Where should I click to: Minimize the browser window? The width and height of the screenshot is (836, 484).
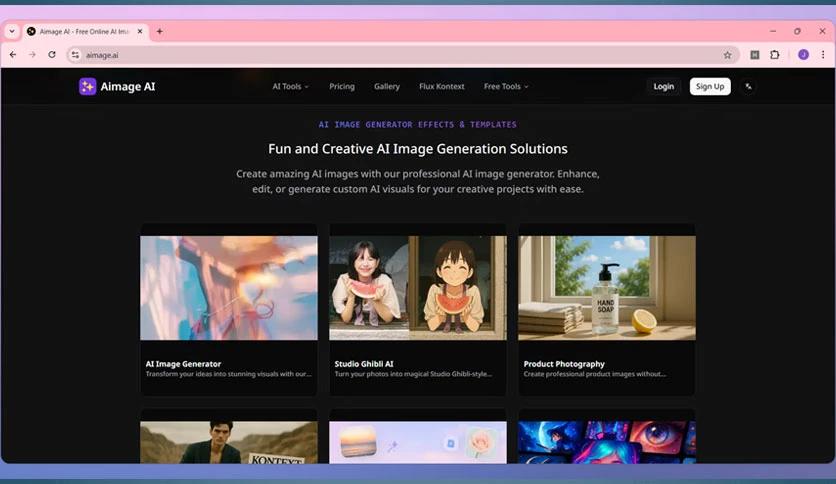click(x=773, y=31)
